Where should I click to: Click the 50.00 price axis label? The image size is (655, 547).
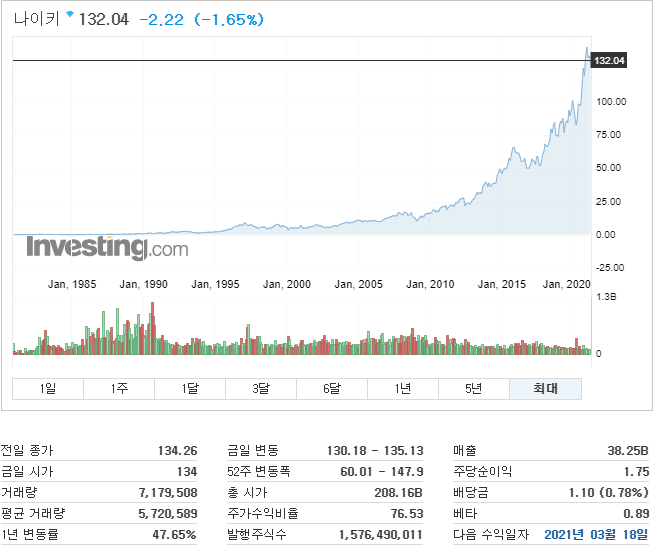click(609, 168)
